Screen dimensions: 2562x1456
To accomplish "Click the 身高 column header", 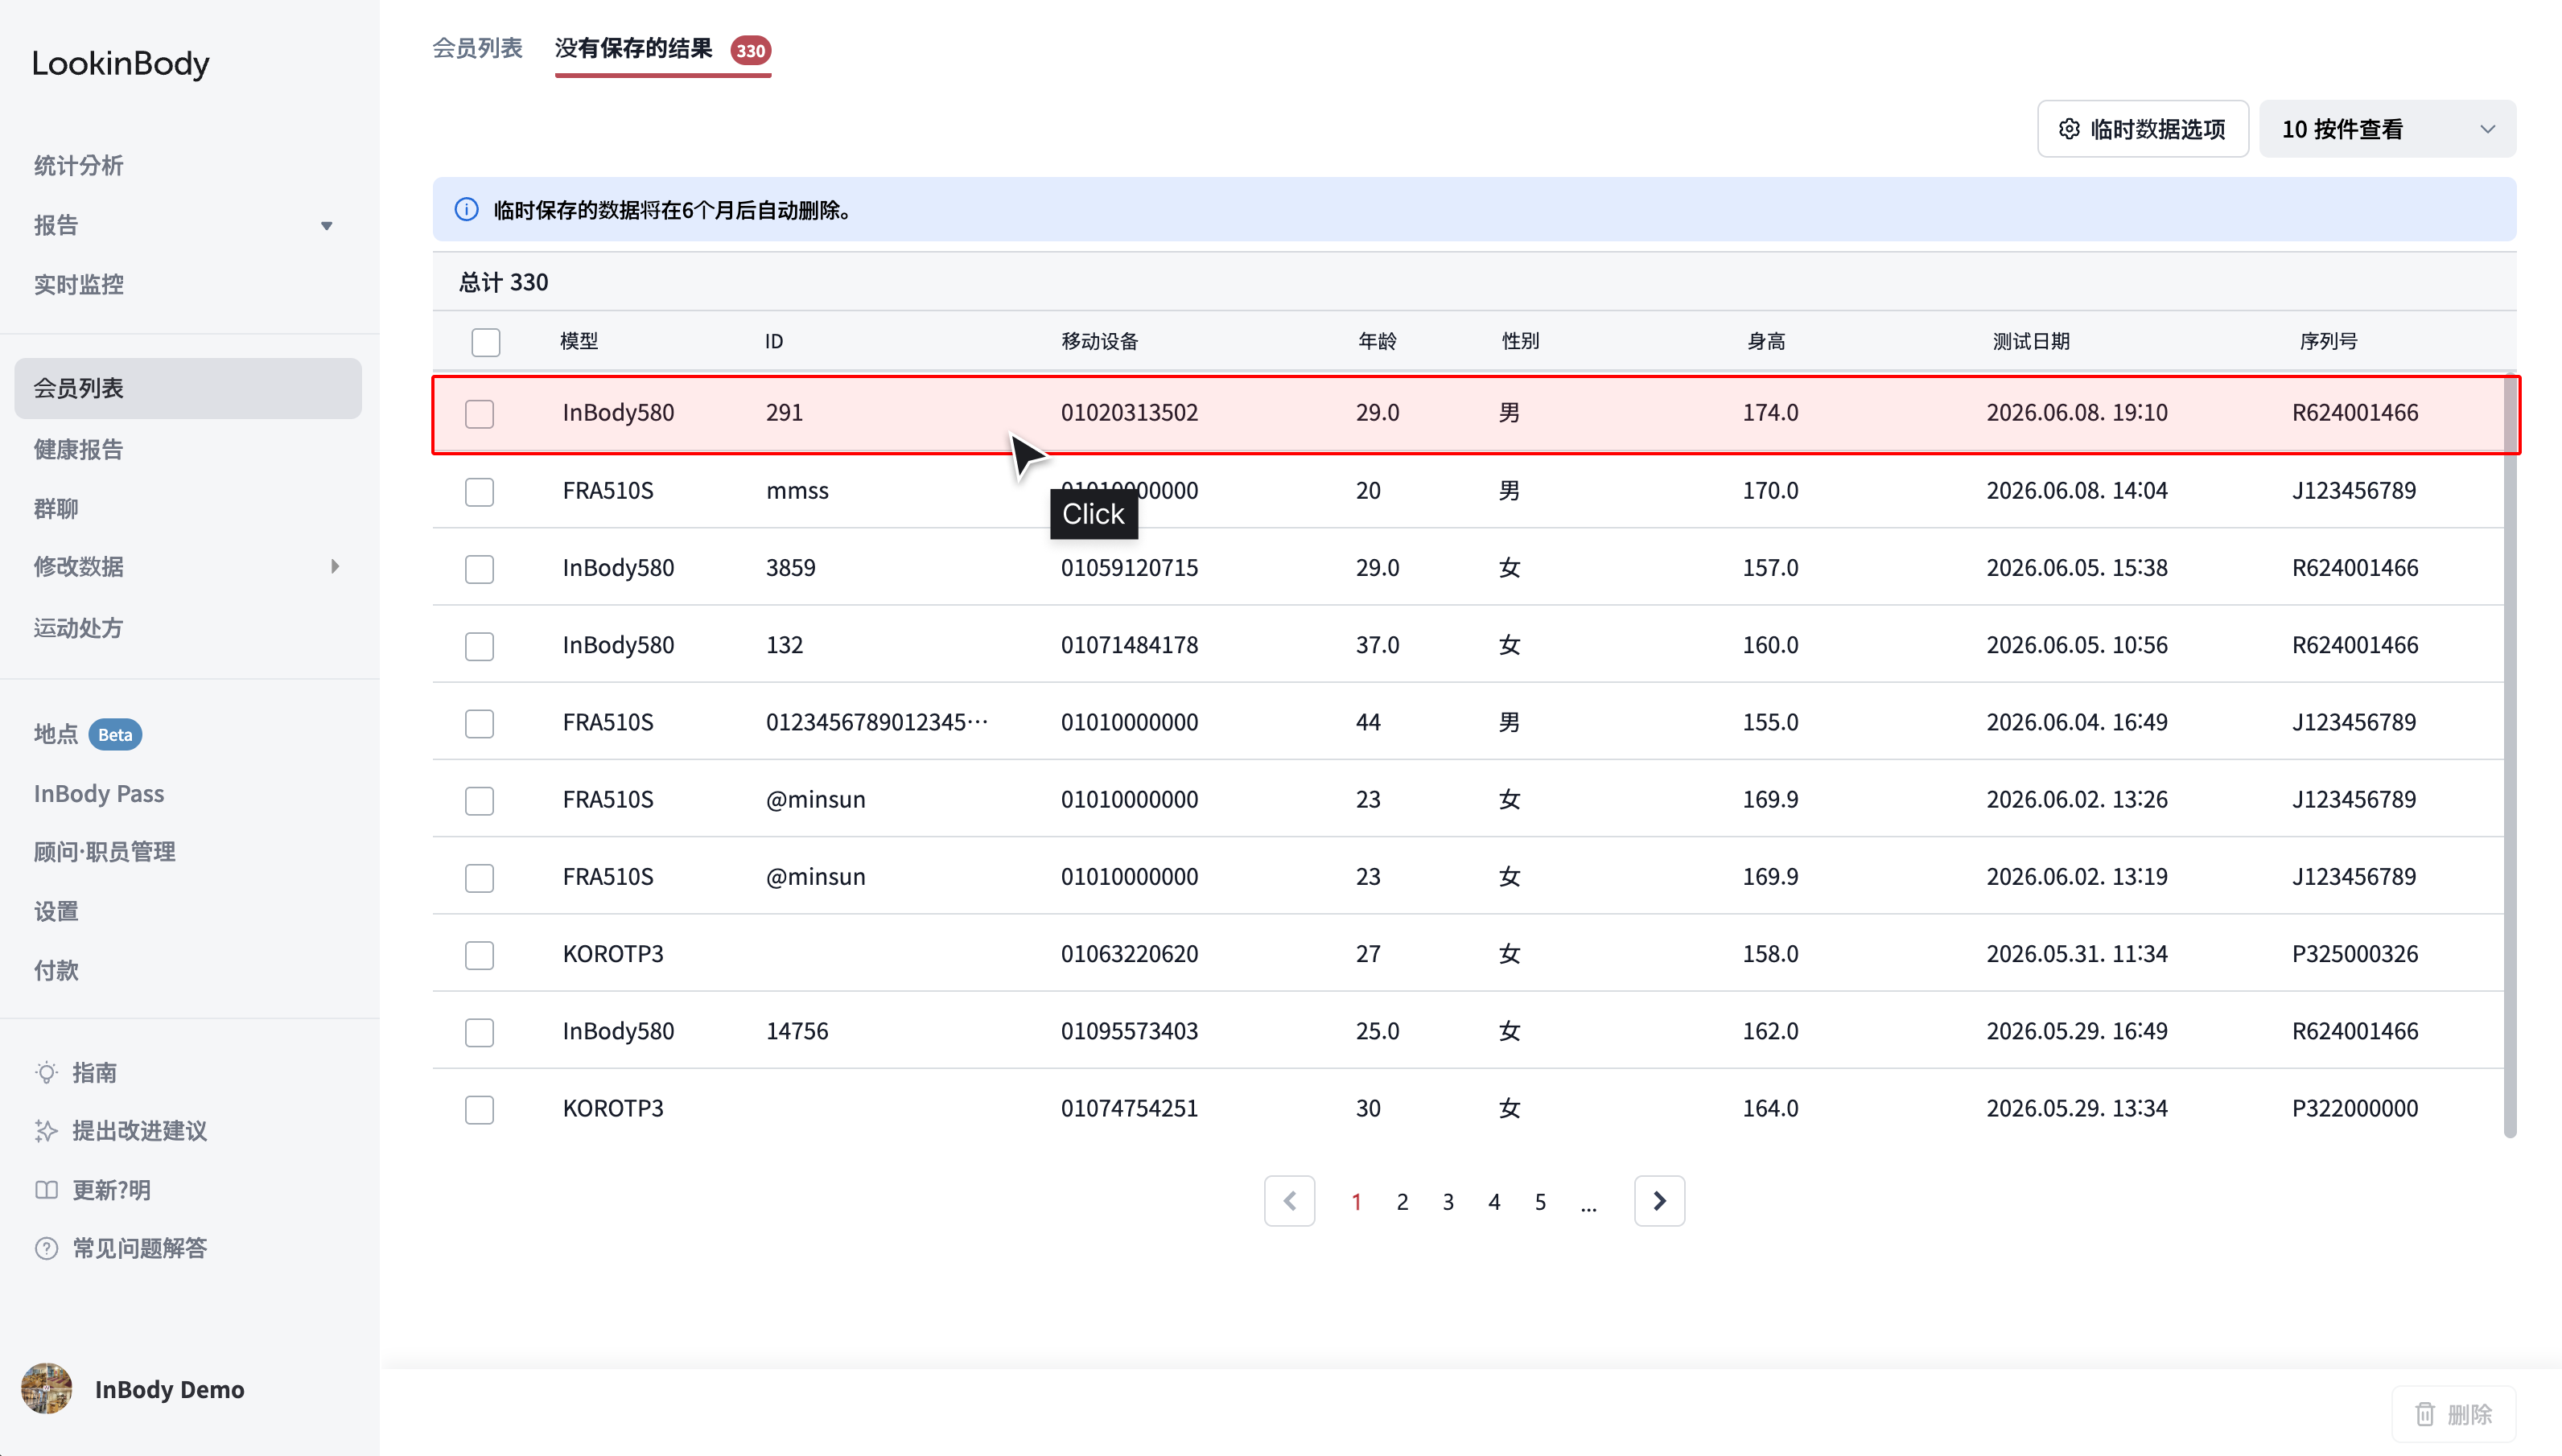I will pyautogui.click(x=1766, y=342).
